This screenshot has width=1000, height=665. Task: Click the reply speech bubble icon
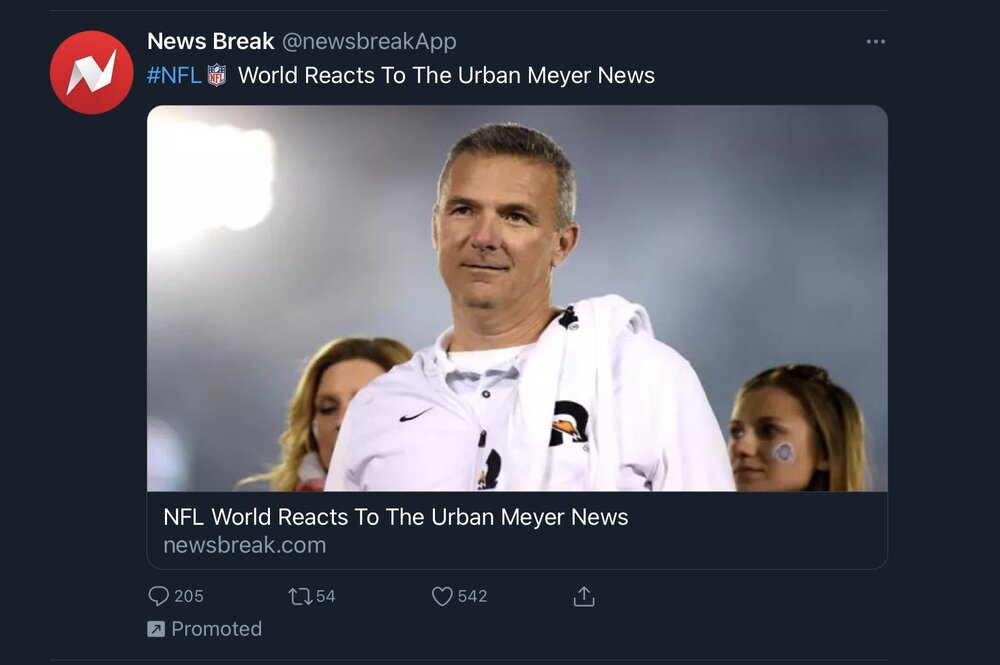pos(159,596)
